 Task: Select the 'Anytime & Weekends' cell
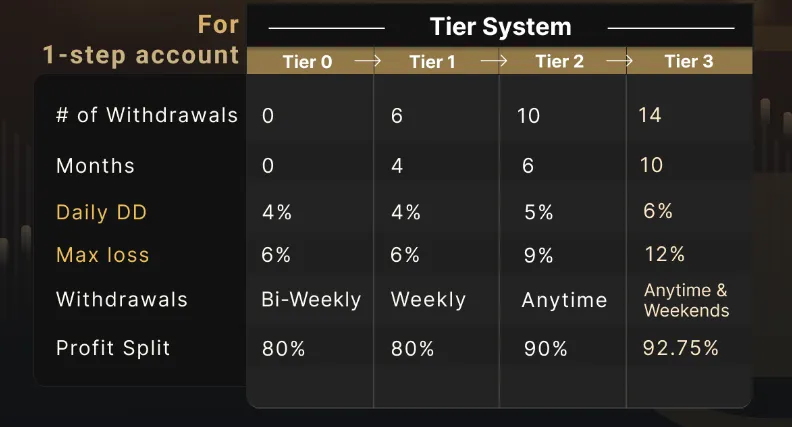point(686,300)
